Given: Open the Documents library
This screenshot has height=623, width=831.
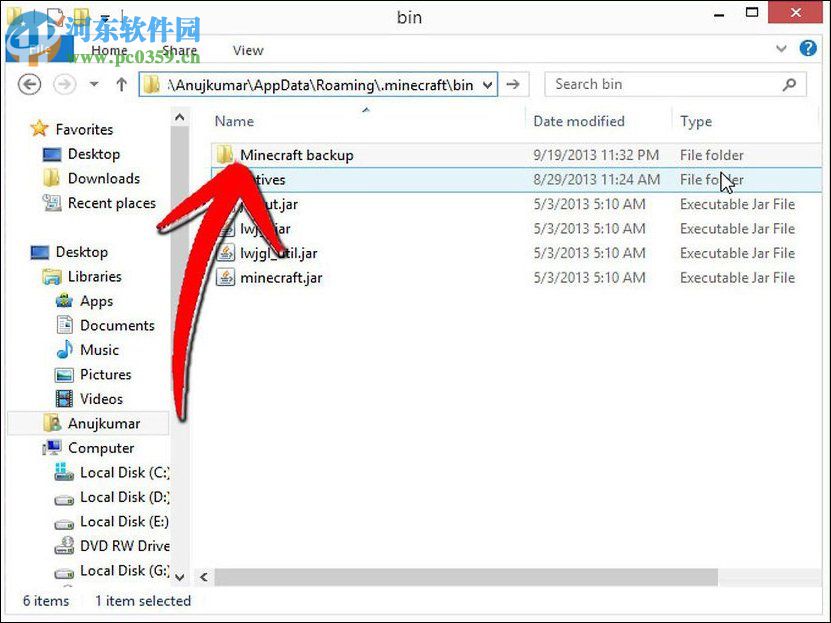Looking at the screenshot, I should [x=117, y=325].
